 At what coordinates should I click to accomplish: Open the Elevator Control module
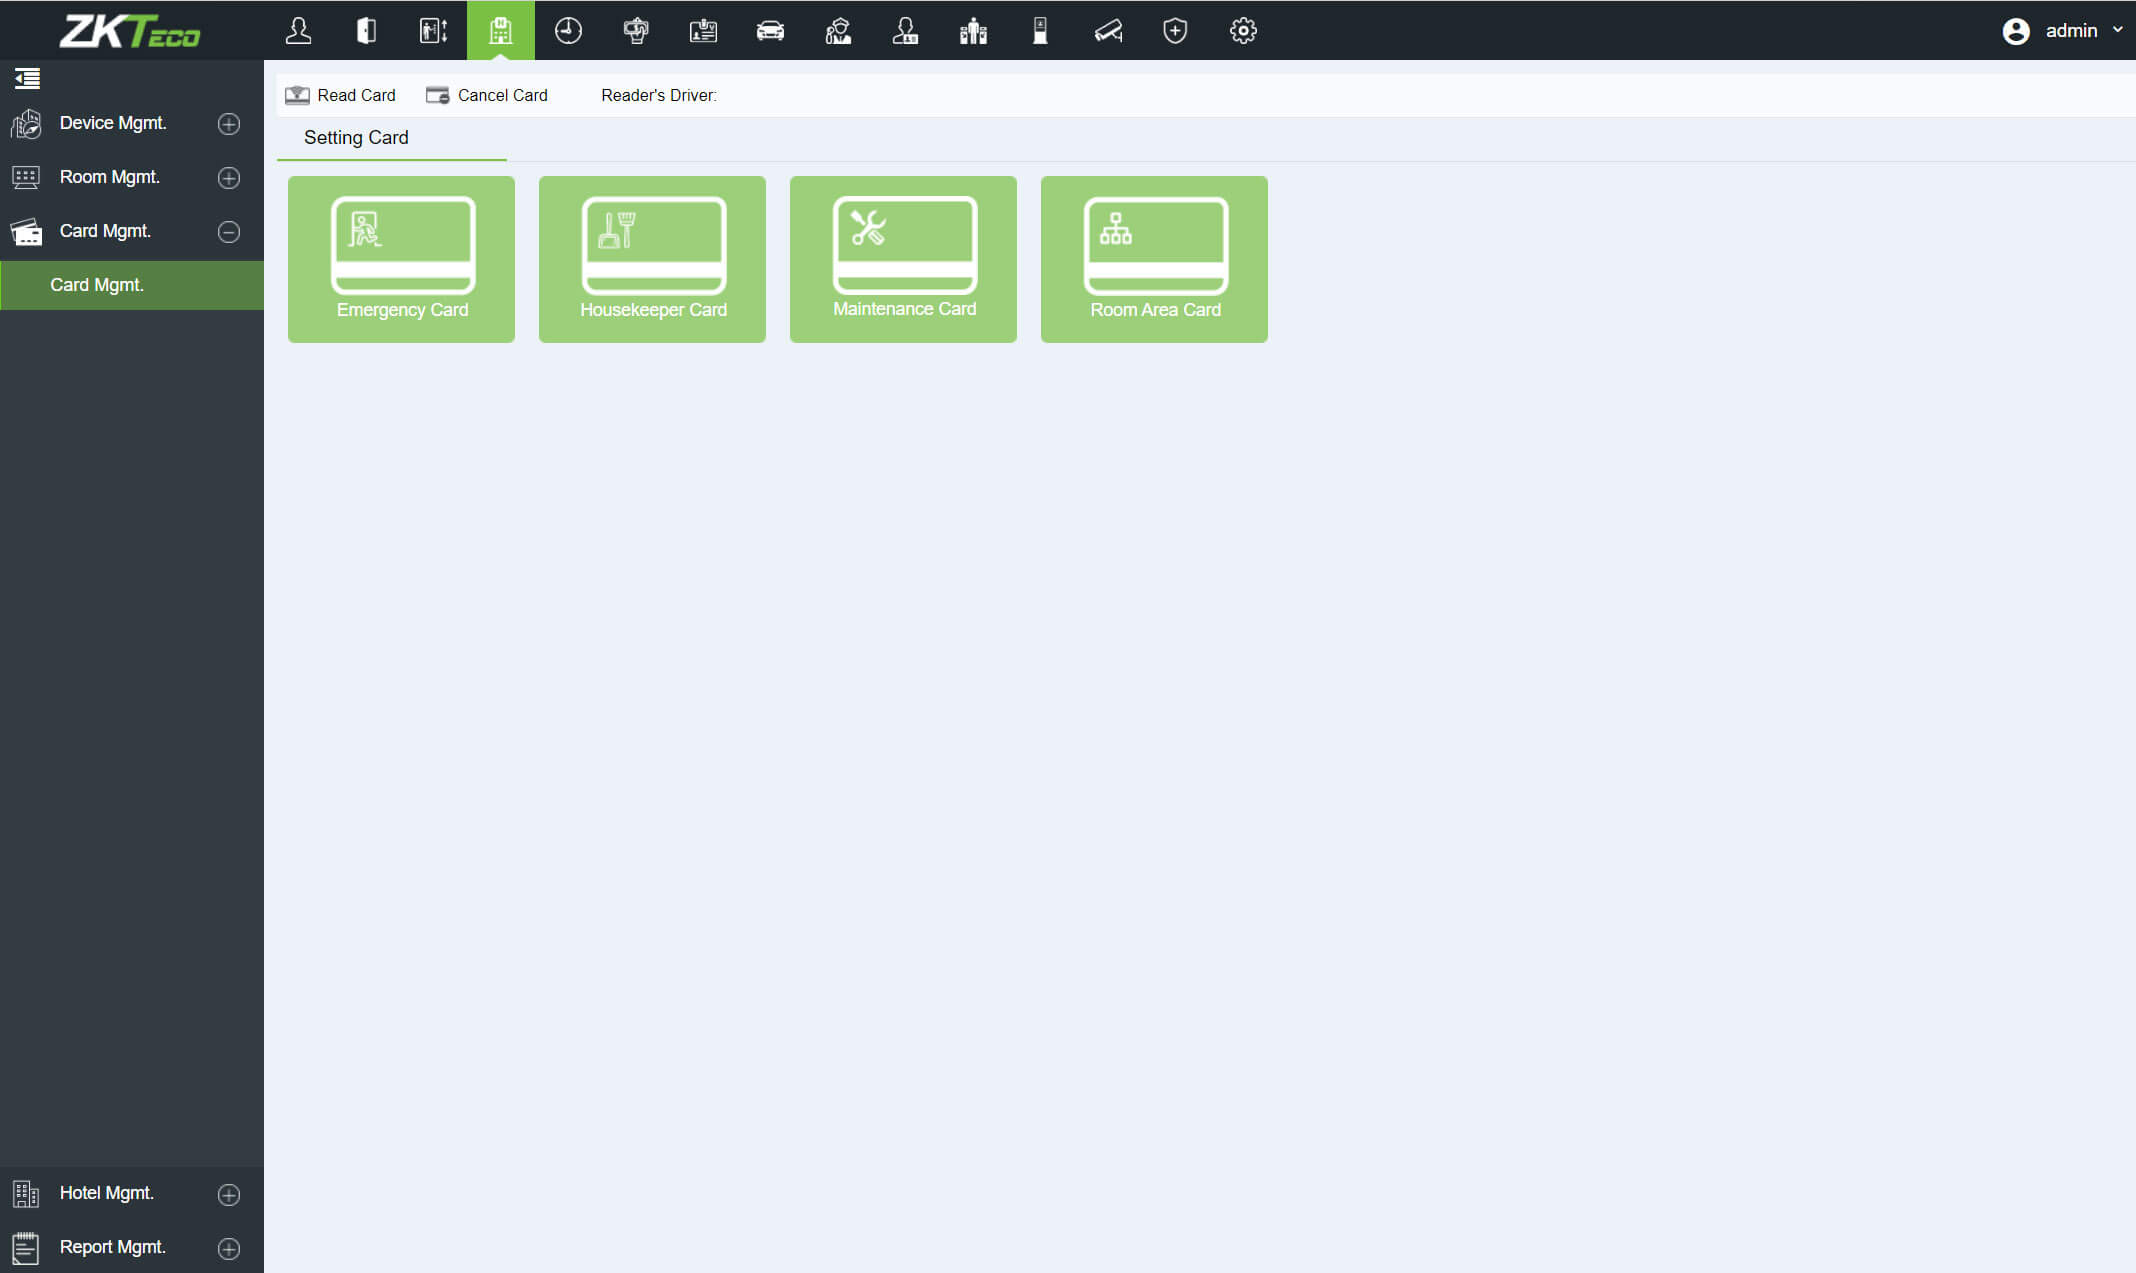tap(433, 30)
